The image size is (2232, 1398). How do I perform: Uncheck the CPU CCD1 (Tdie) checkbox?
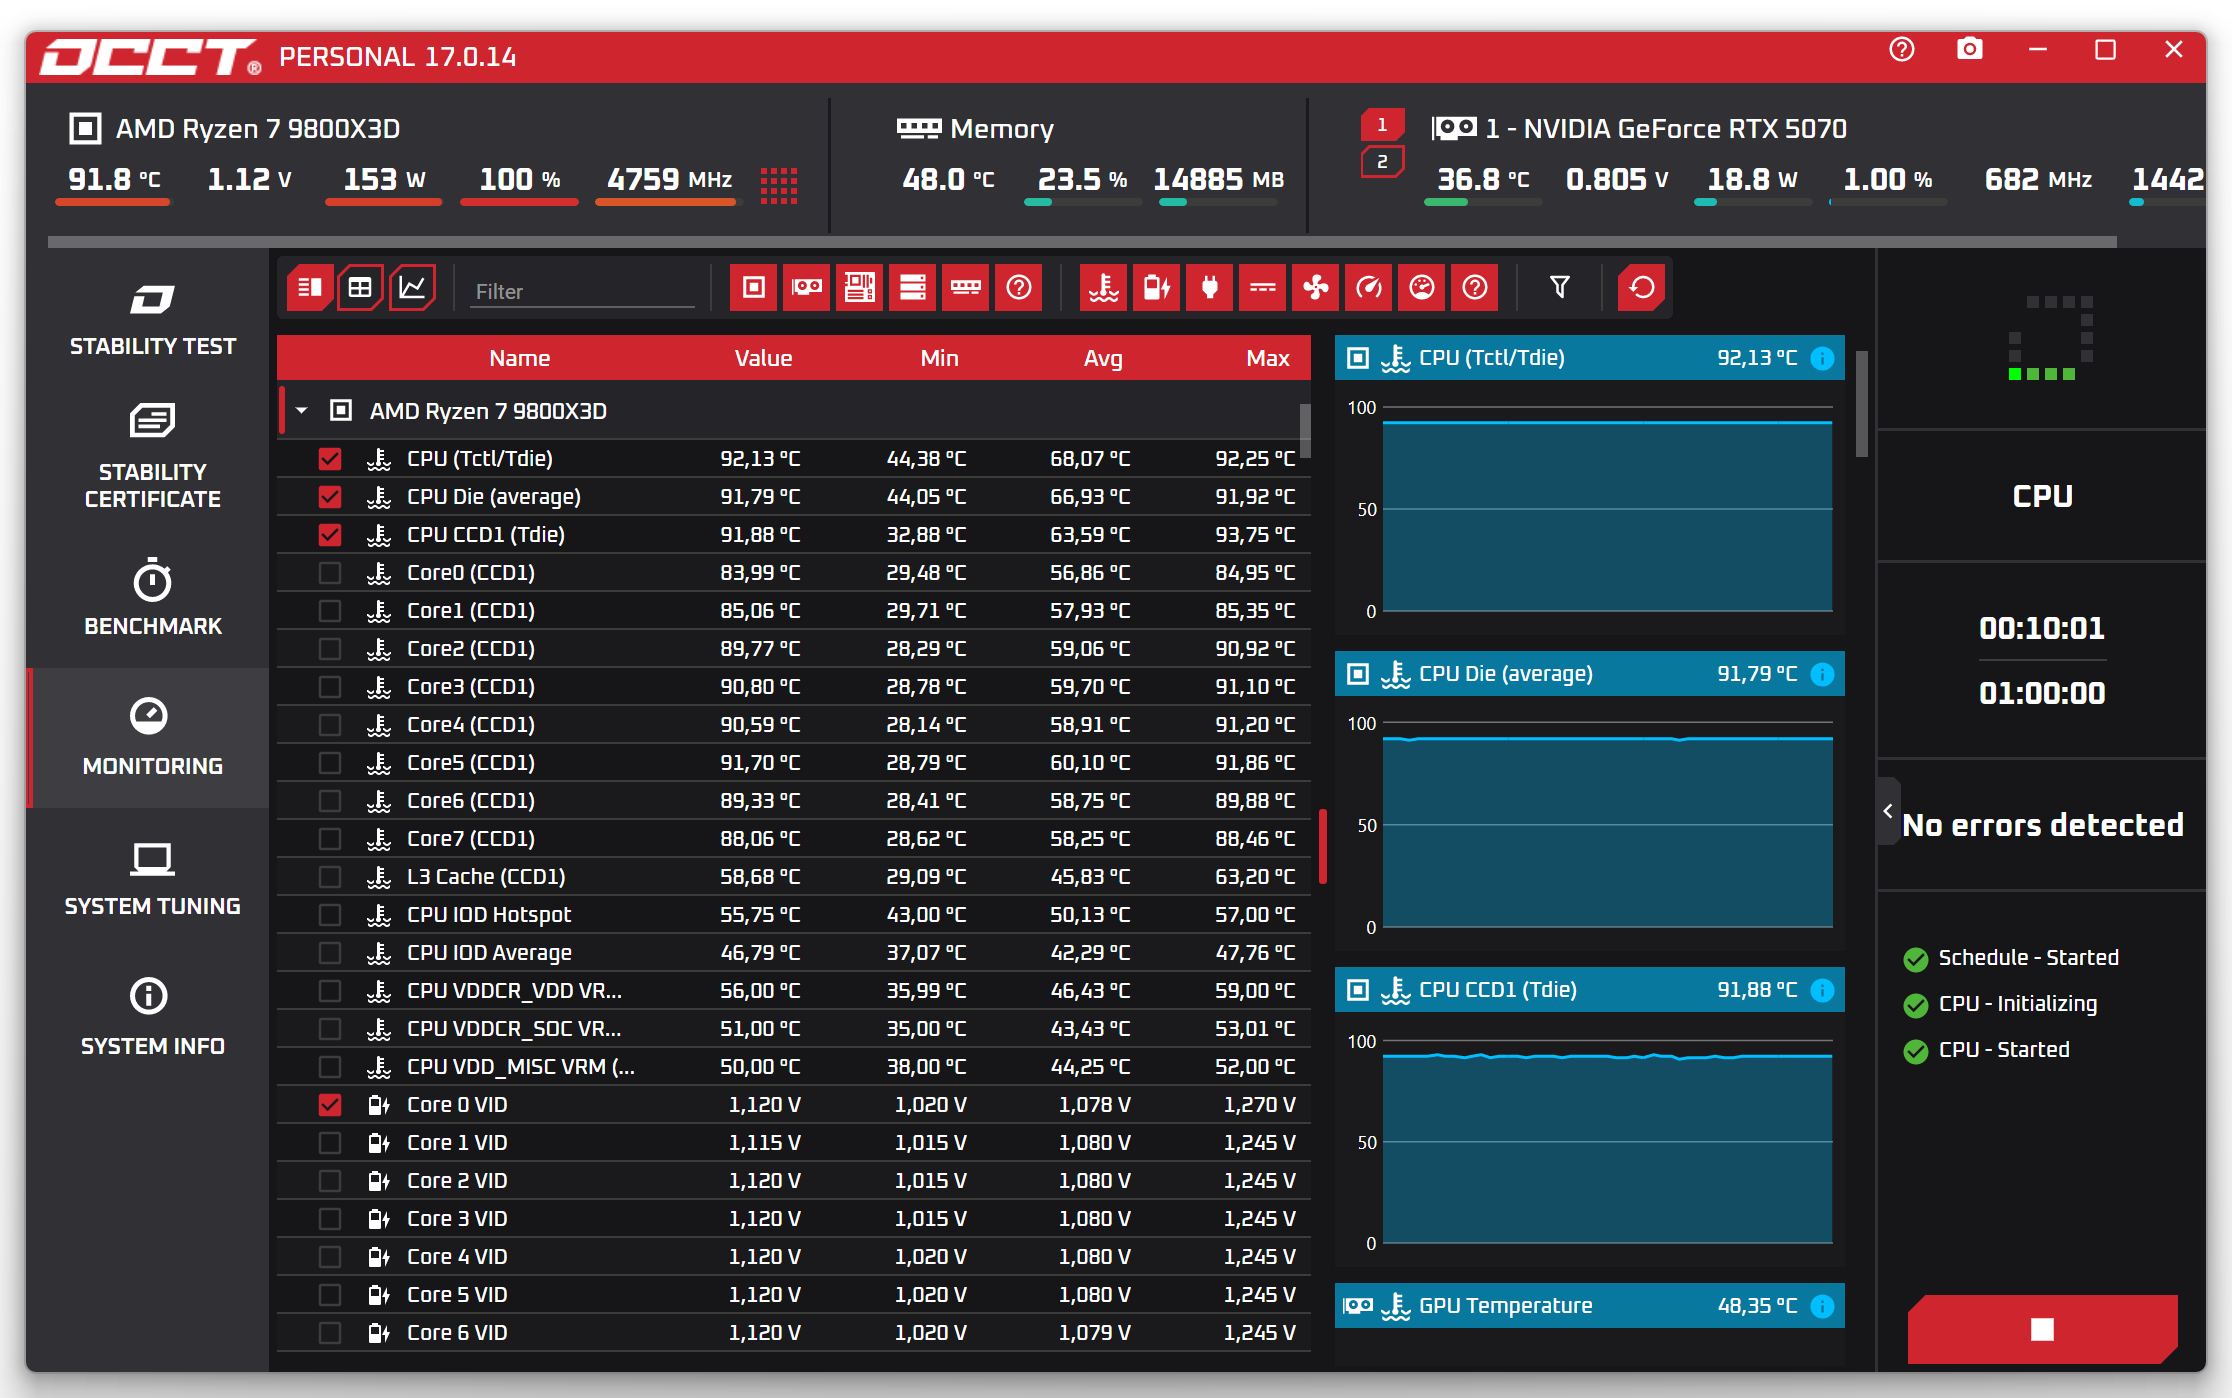tap(330, 535)
